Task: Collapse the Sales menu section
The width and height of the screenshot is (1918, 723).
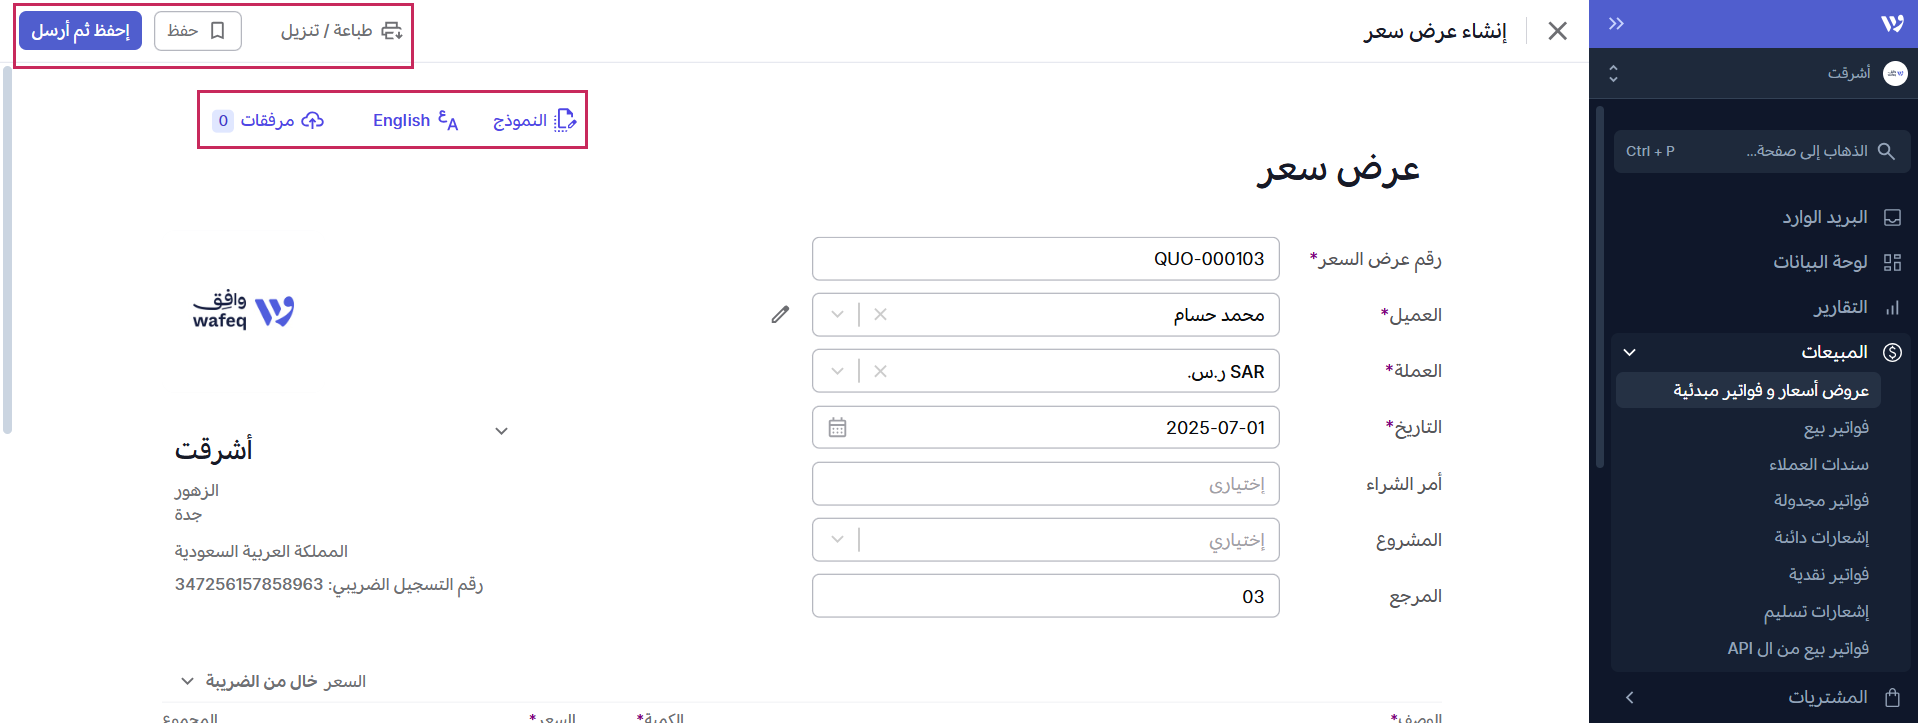Action: tap(1629, 352)
